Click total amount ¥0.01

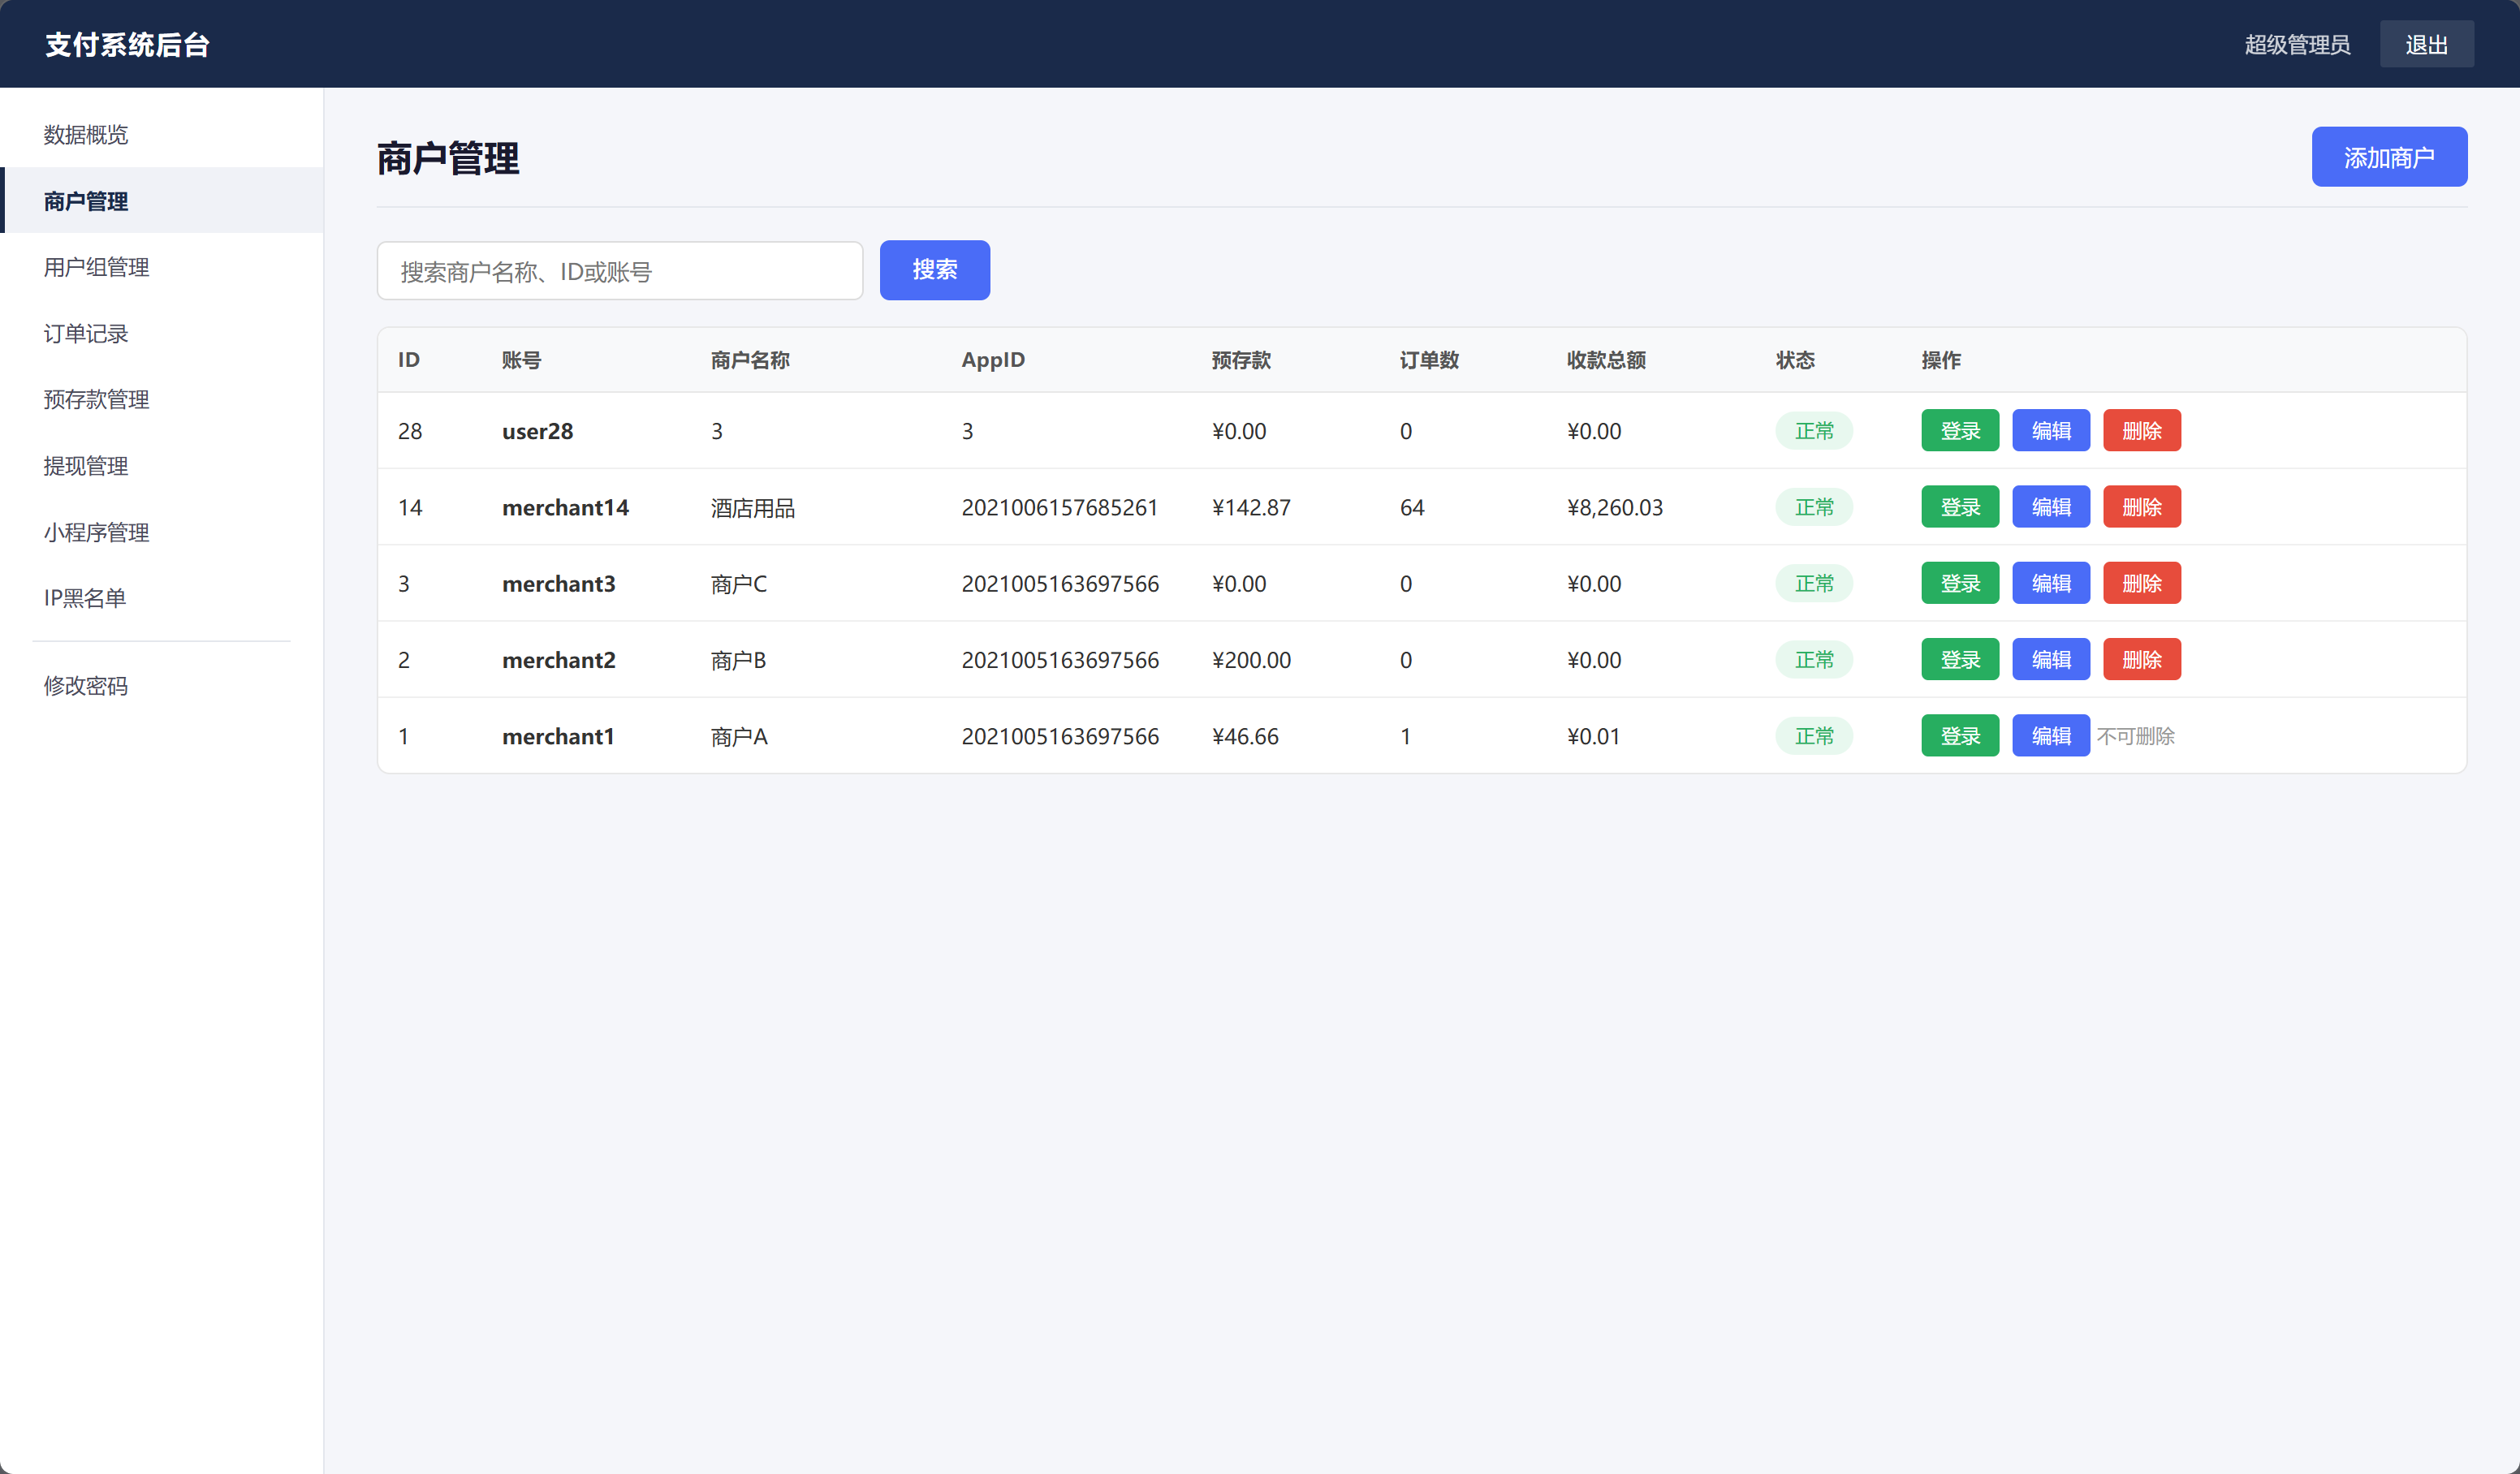point(1593,736)
